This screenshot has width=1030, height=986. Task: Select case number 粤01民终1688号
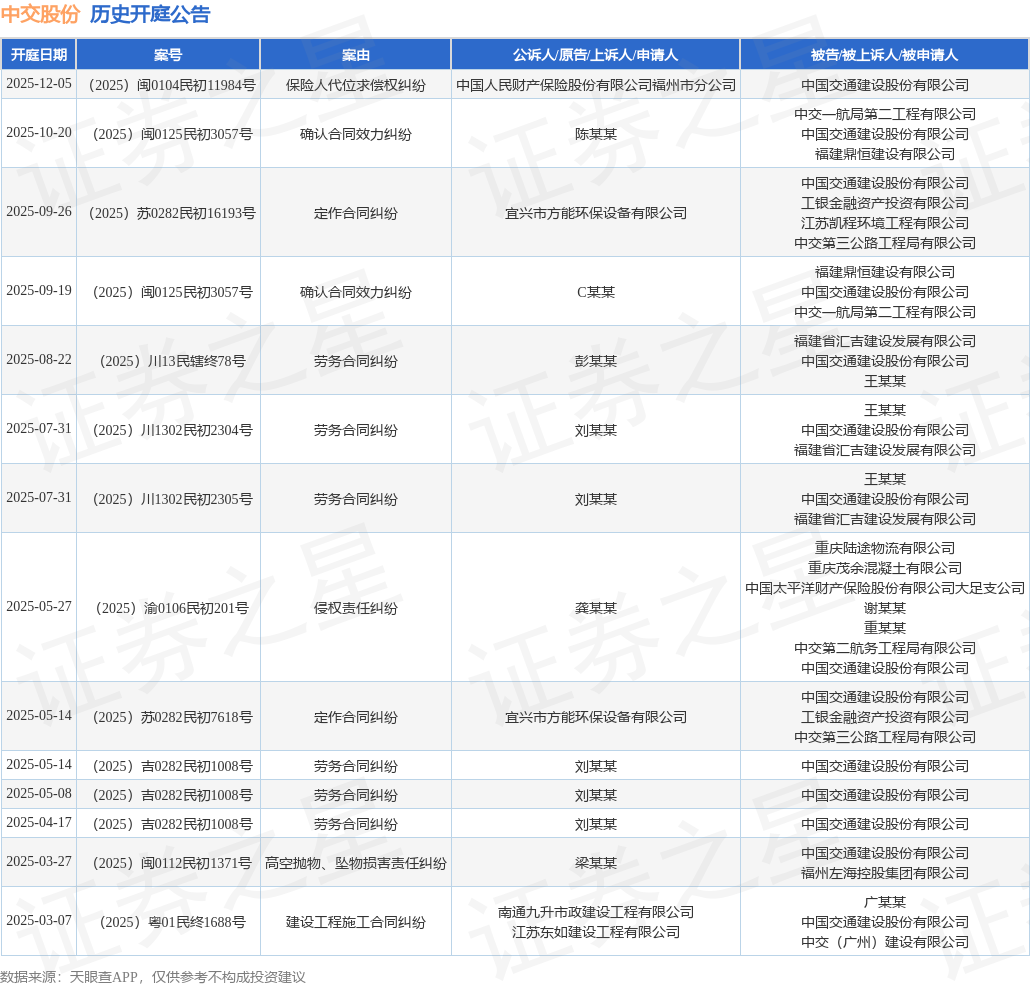(172, 922)
